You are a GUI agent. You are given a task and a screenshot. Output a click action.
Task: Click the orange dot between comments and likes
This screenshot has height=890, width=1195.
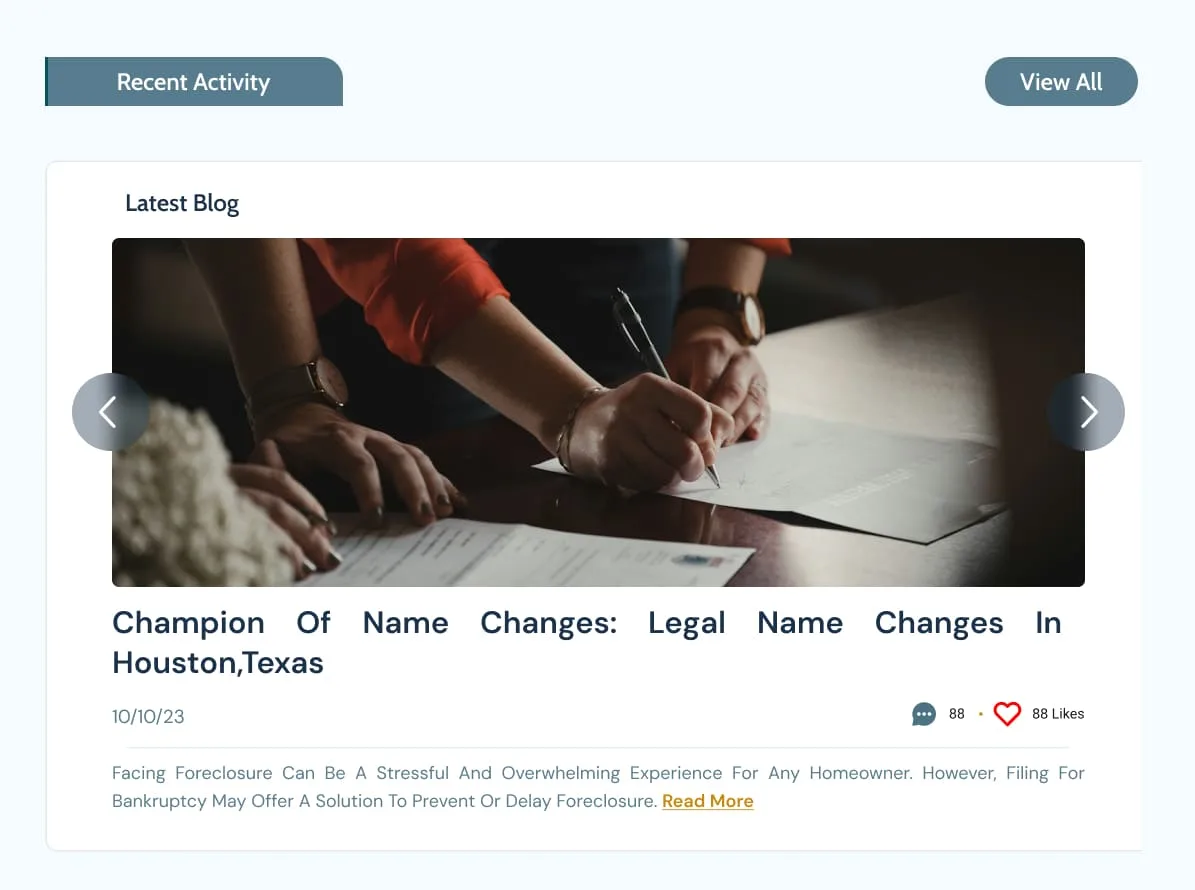pyautogui.click(x=981, y=714)
